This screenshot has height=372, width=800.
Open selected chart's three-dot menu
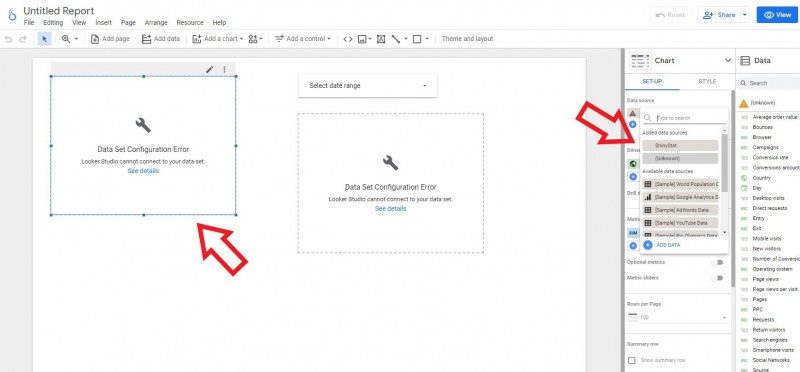pyautogui.click(x=224, y=69)
